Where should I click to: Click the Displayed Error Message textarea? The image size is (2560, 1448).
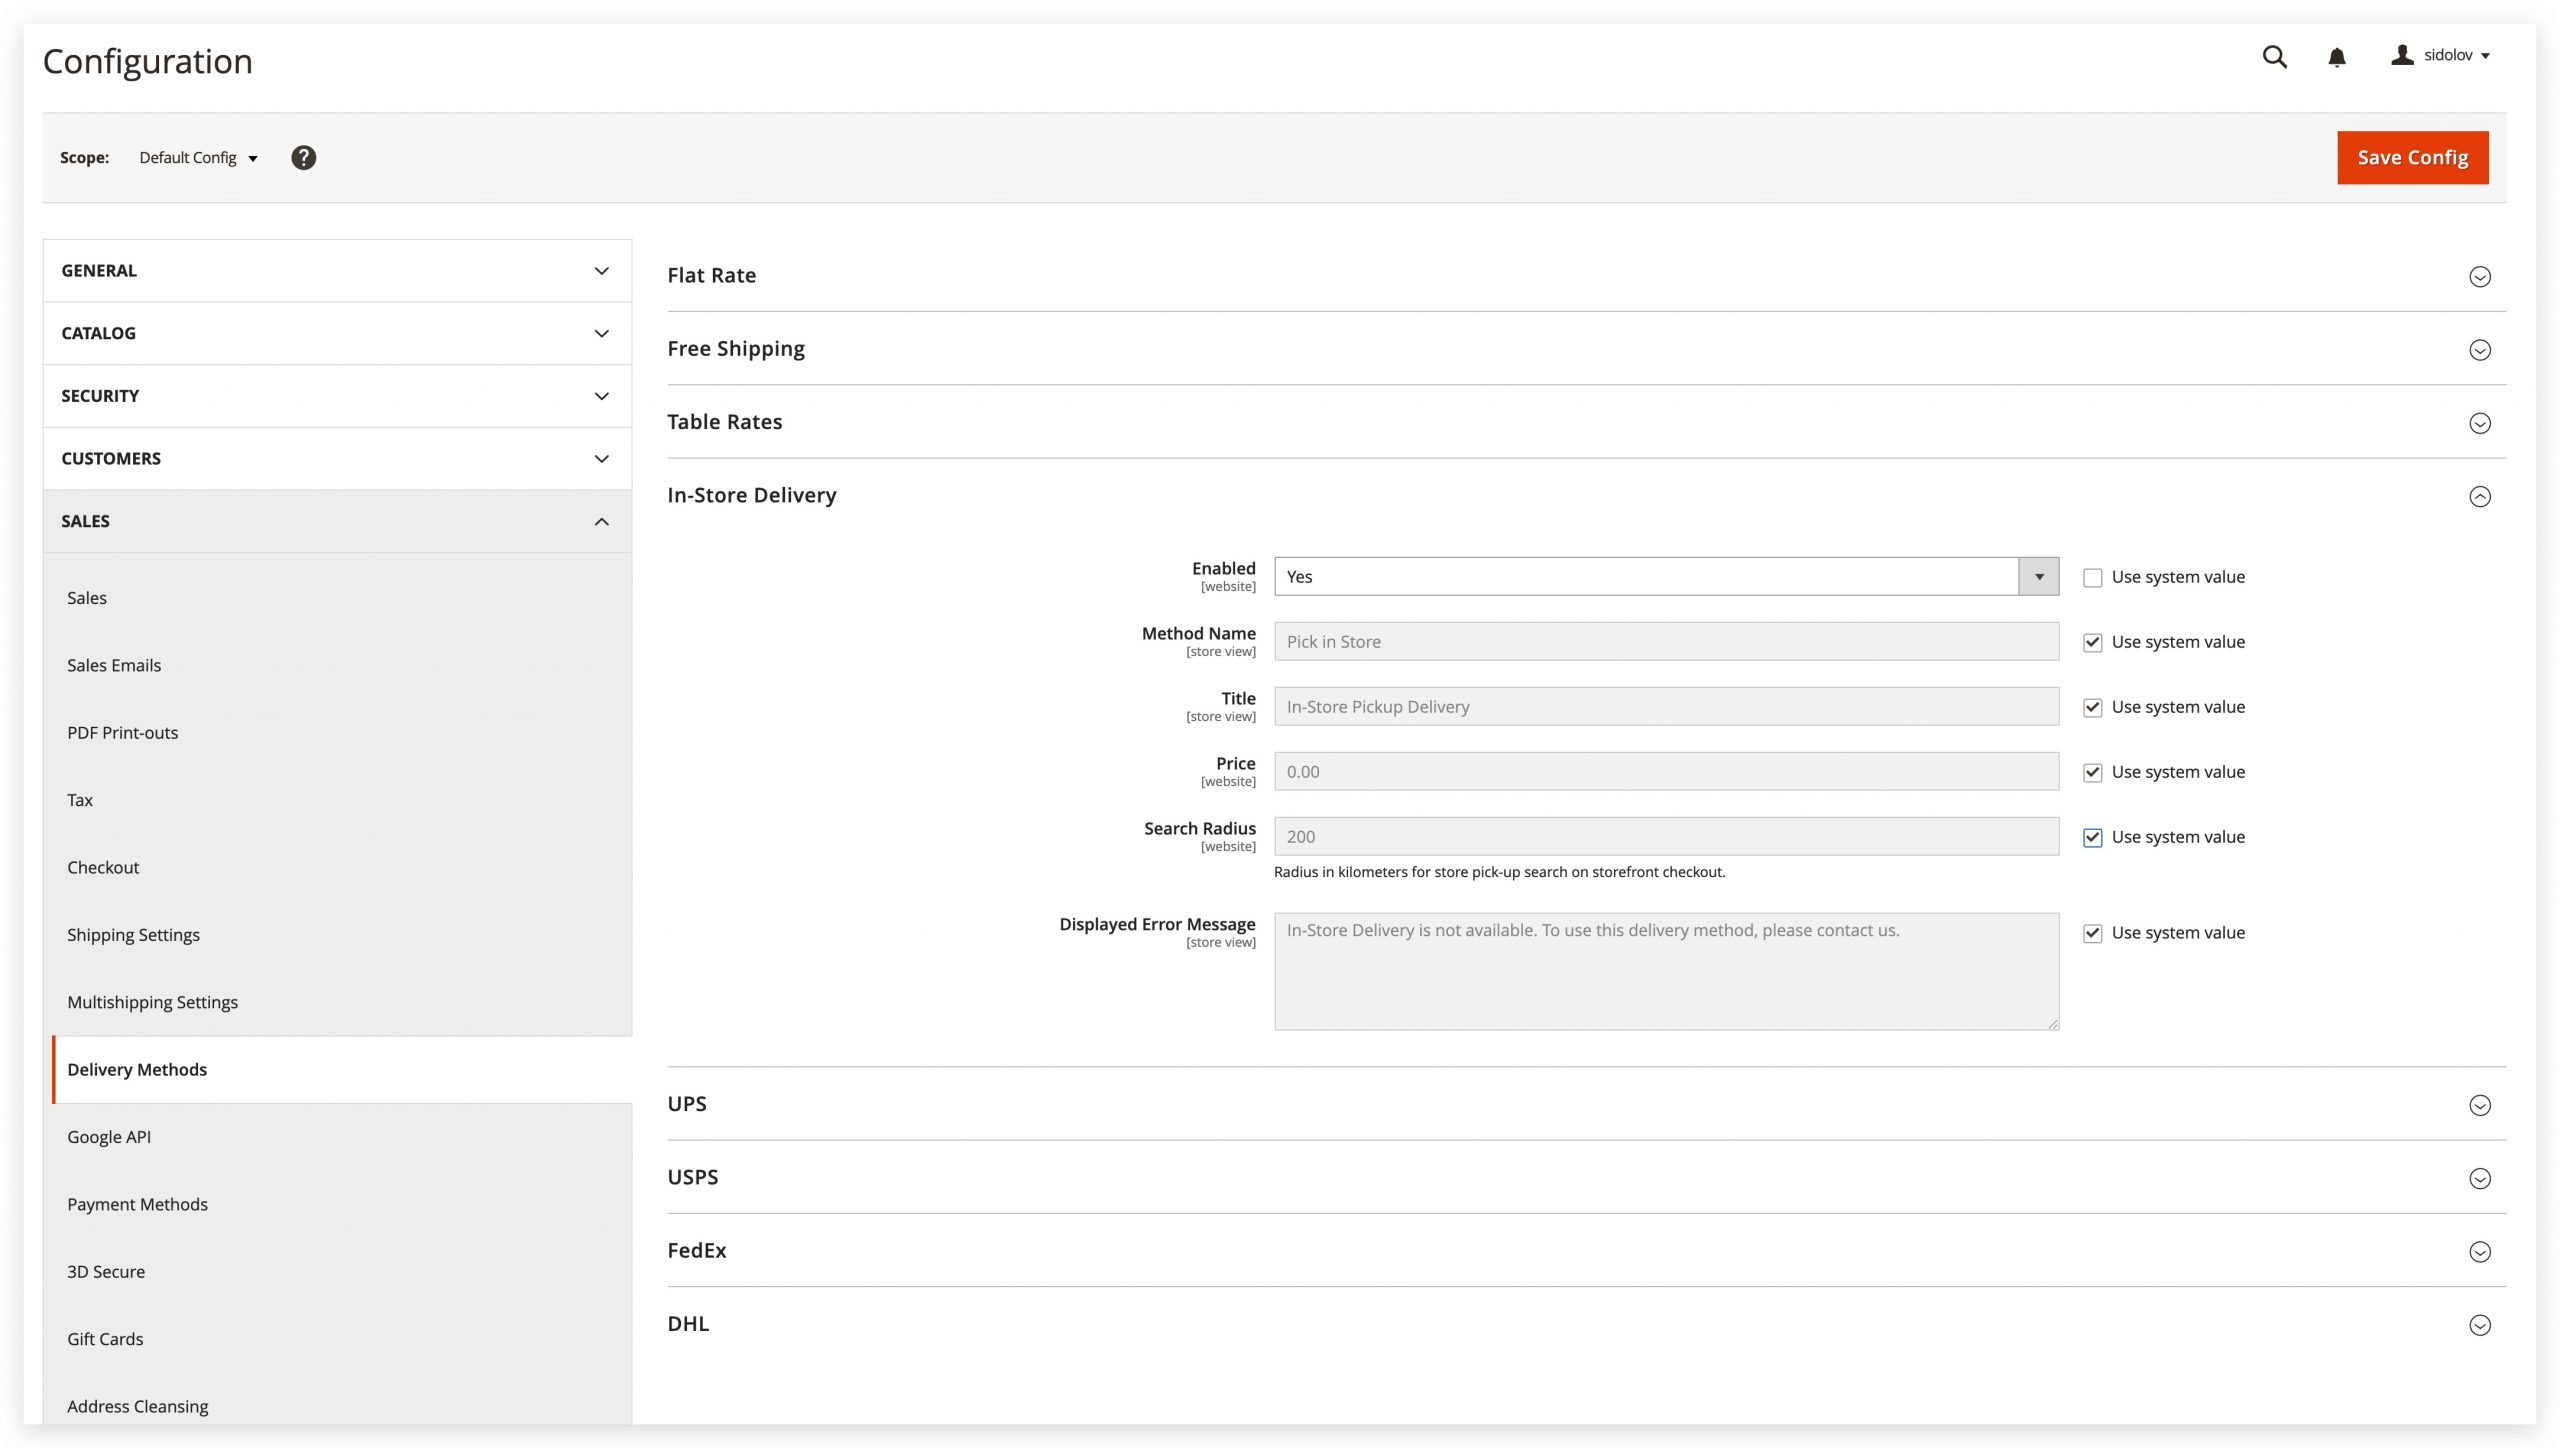point(1666,971)
